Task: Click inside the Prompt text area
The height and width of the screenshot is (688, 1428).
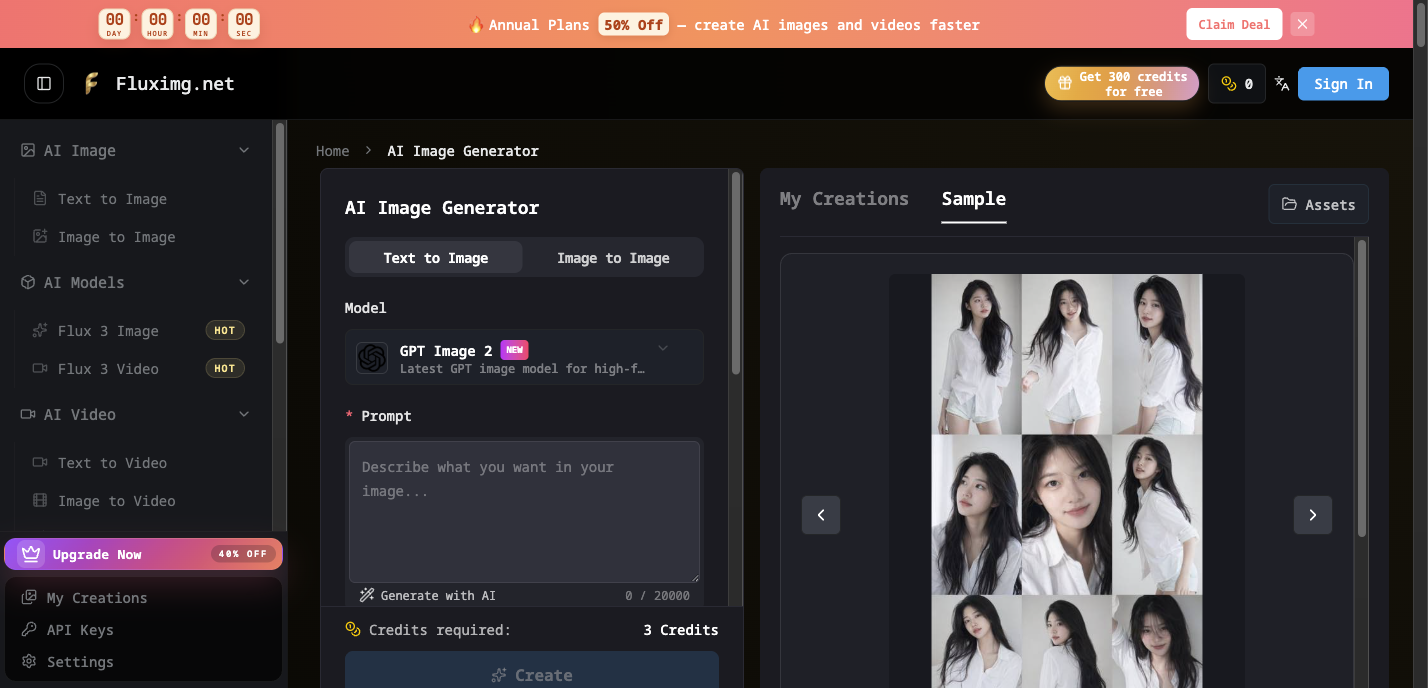Action: point(524,512)
